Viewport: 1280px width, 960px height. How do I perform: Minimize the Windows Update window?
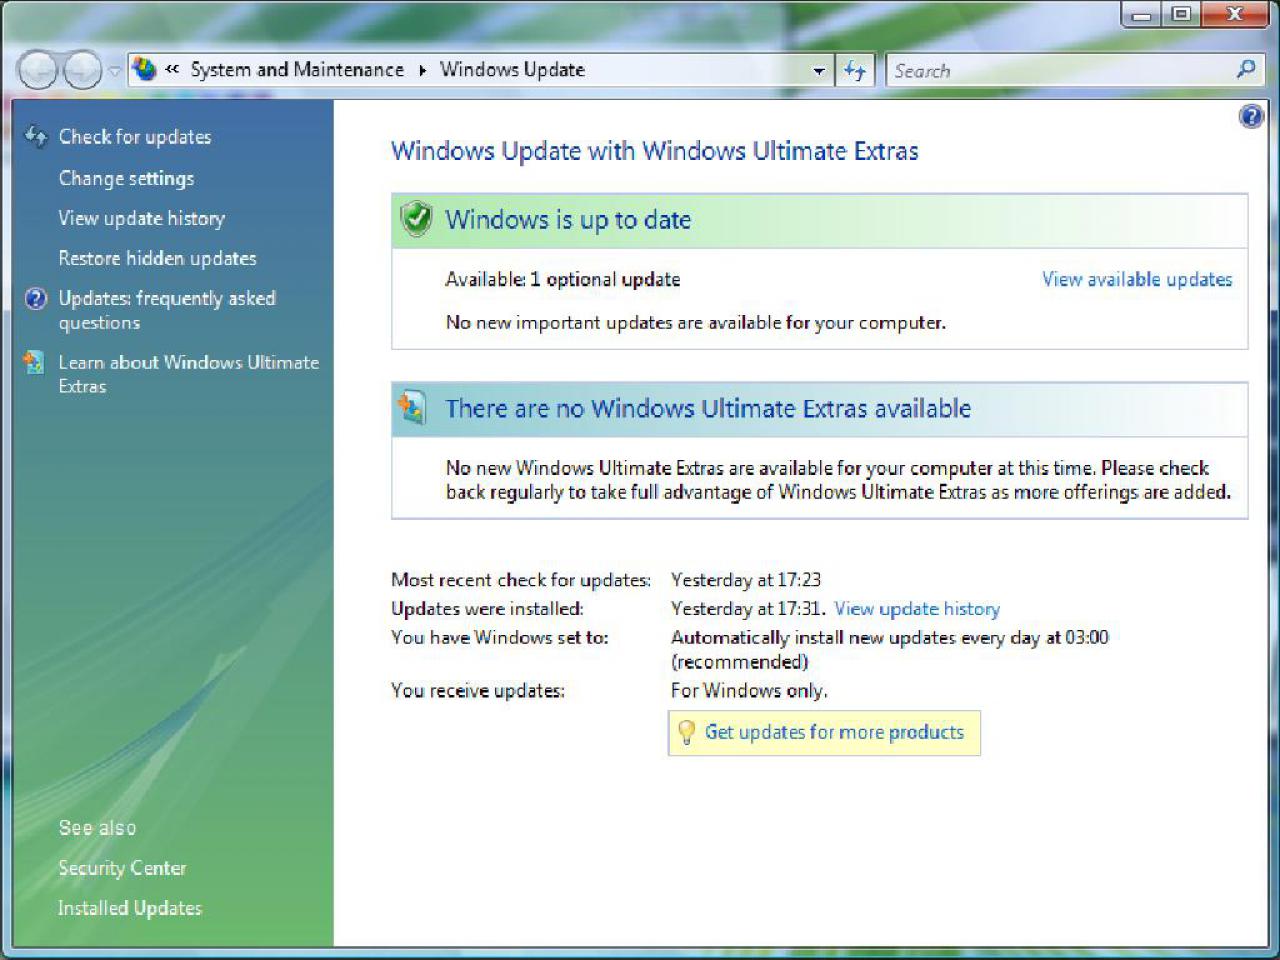click(1141, 14)
